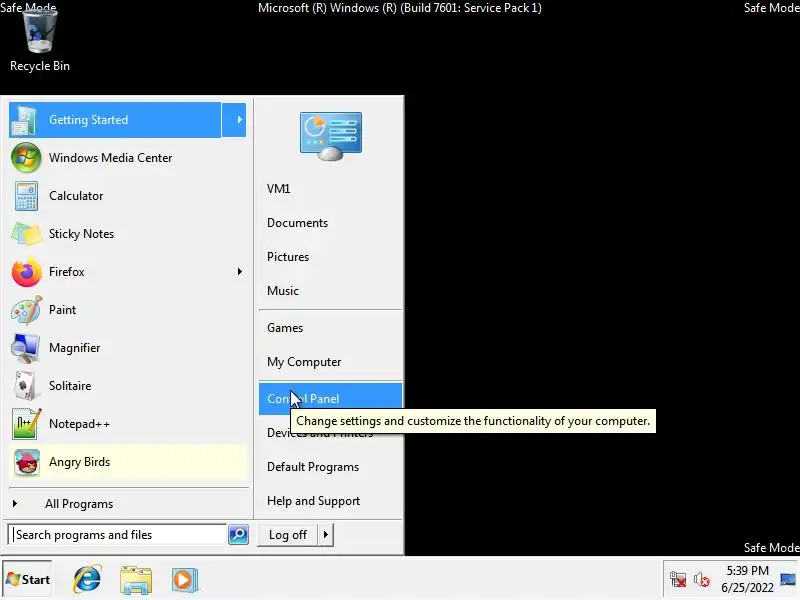
Task: Select the Sticky Notes label
Action: [81, 234]
